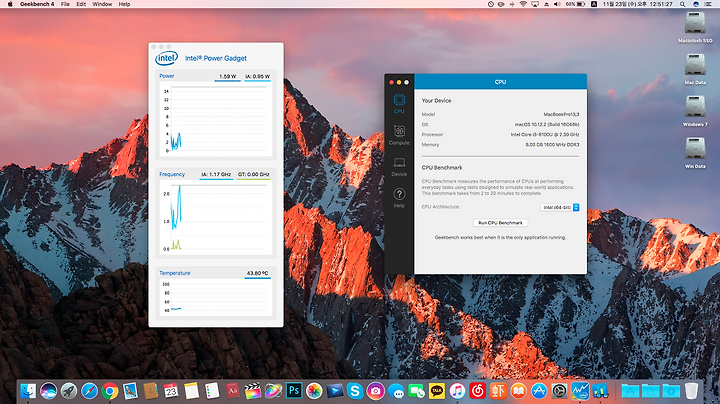Open the Trash in the dock

click(691, 391)
